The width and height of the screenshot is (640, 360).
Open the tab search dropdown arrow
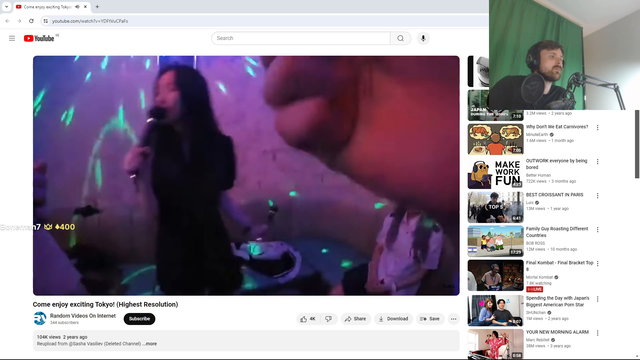point(6,7)
